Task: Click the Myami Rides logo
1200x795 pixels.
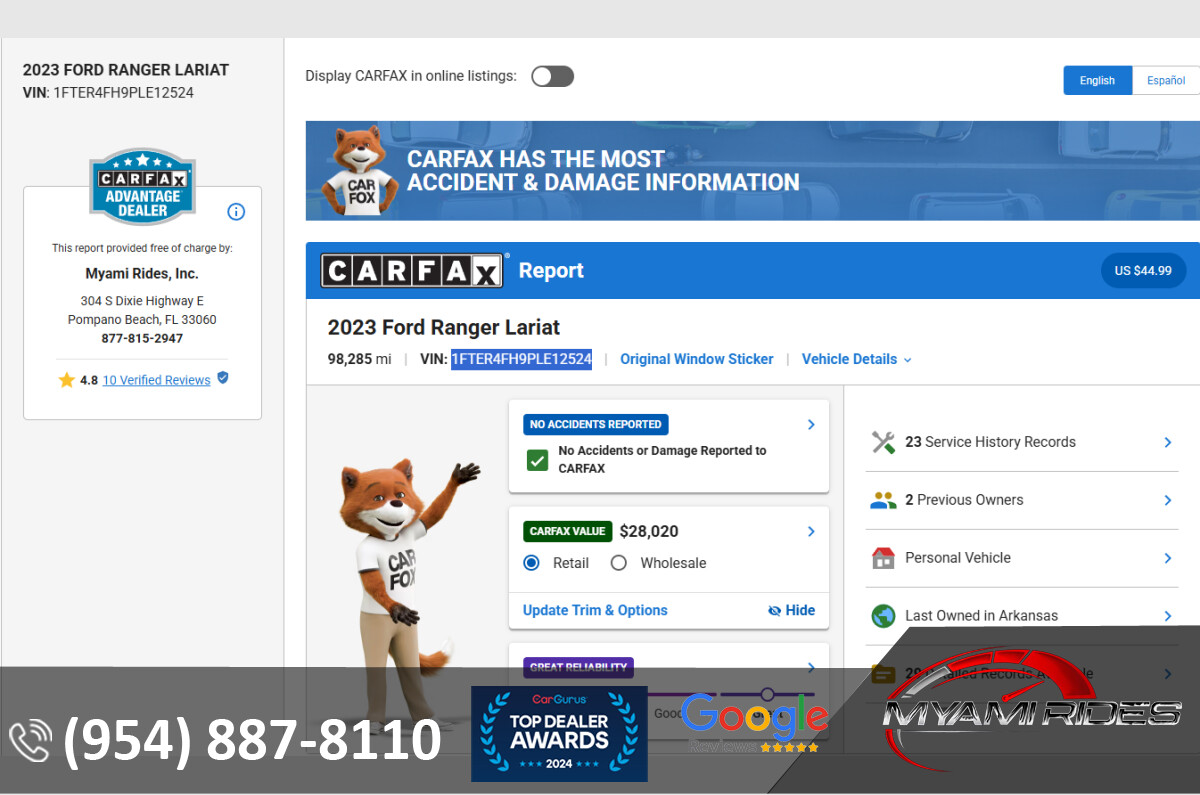Action: tap(1031, 711)
